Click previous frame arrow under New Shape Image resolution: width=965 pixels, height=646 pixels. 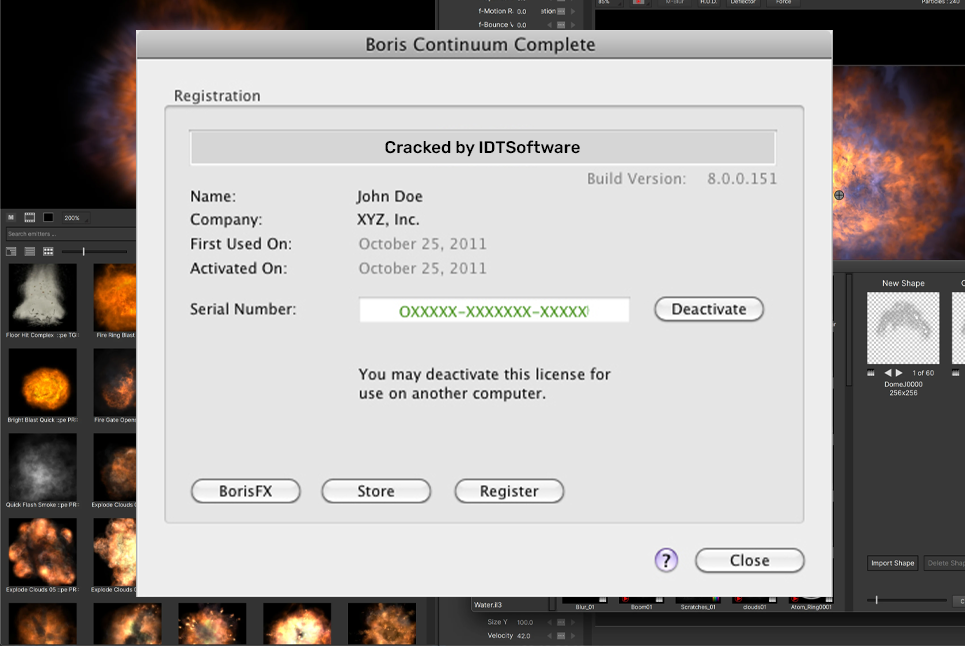887,373
